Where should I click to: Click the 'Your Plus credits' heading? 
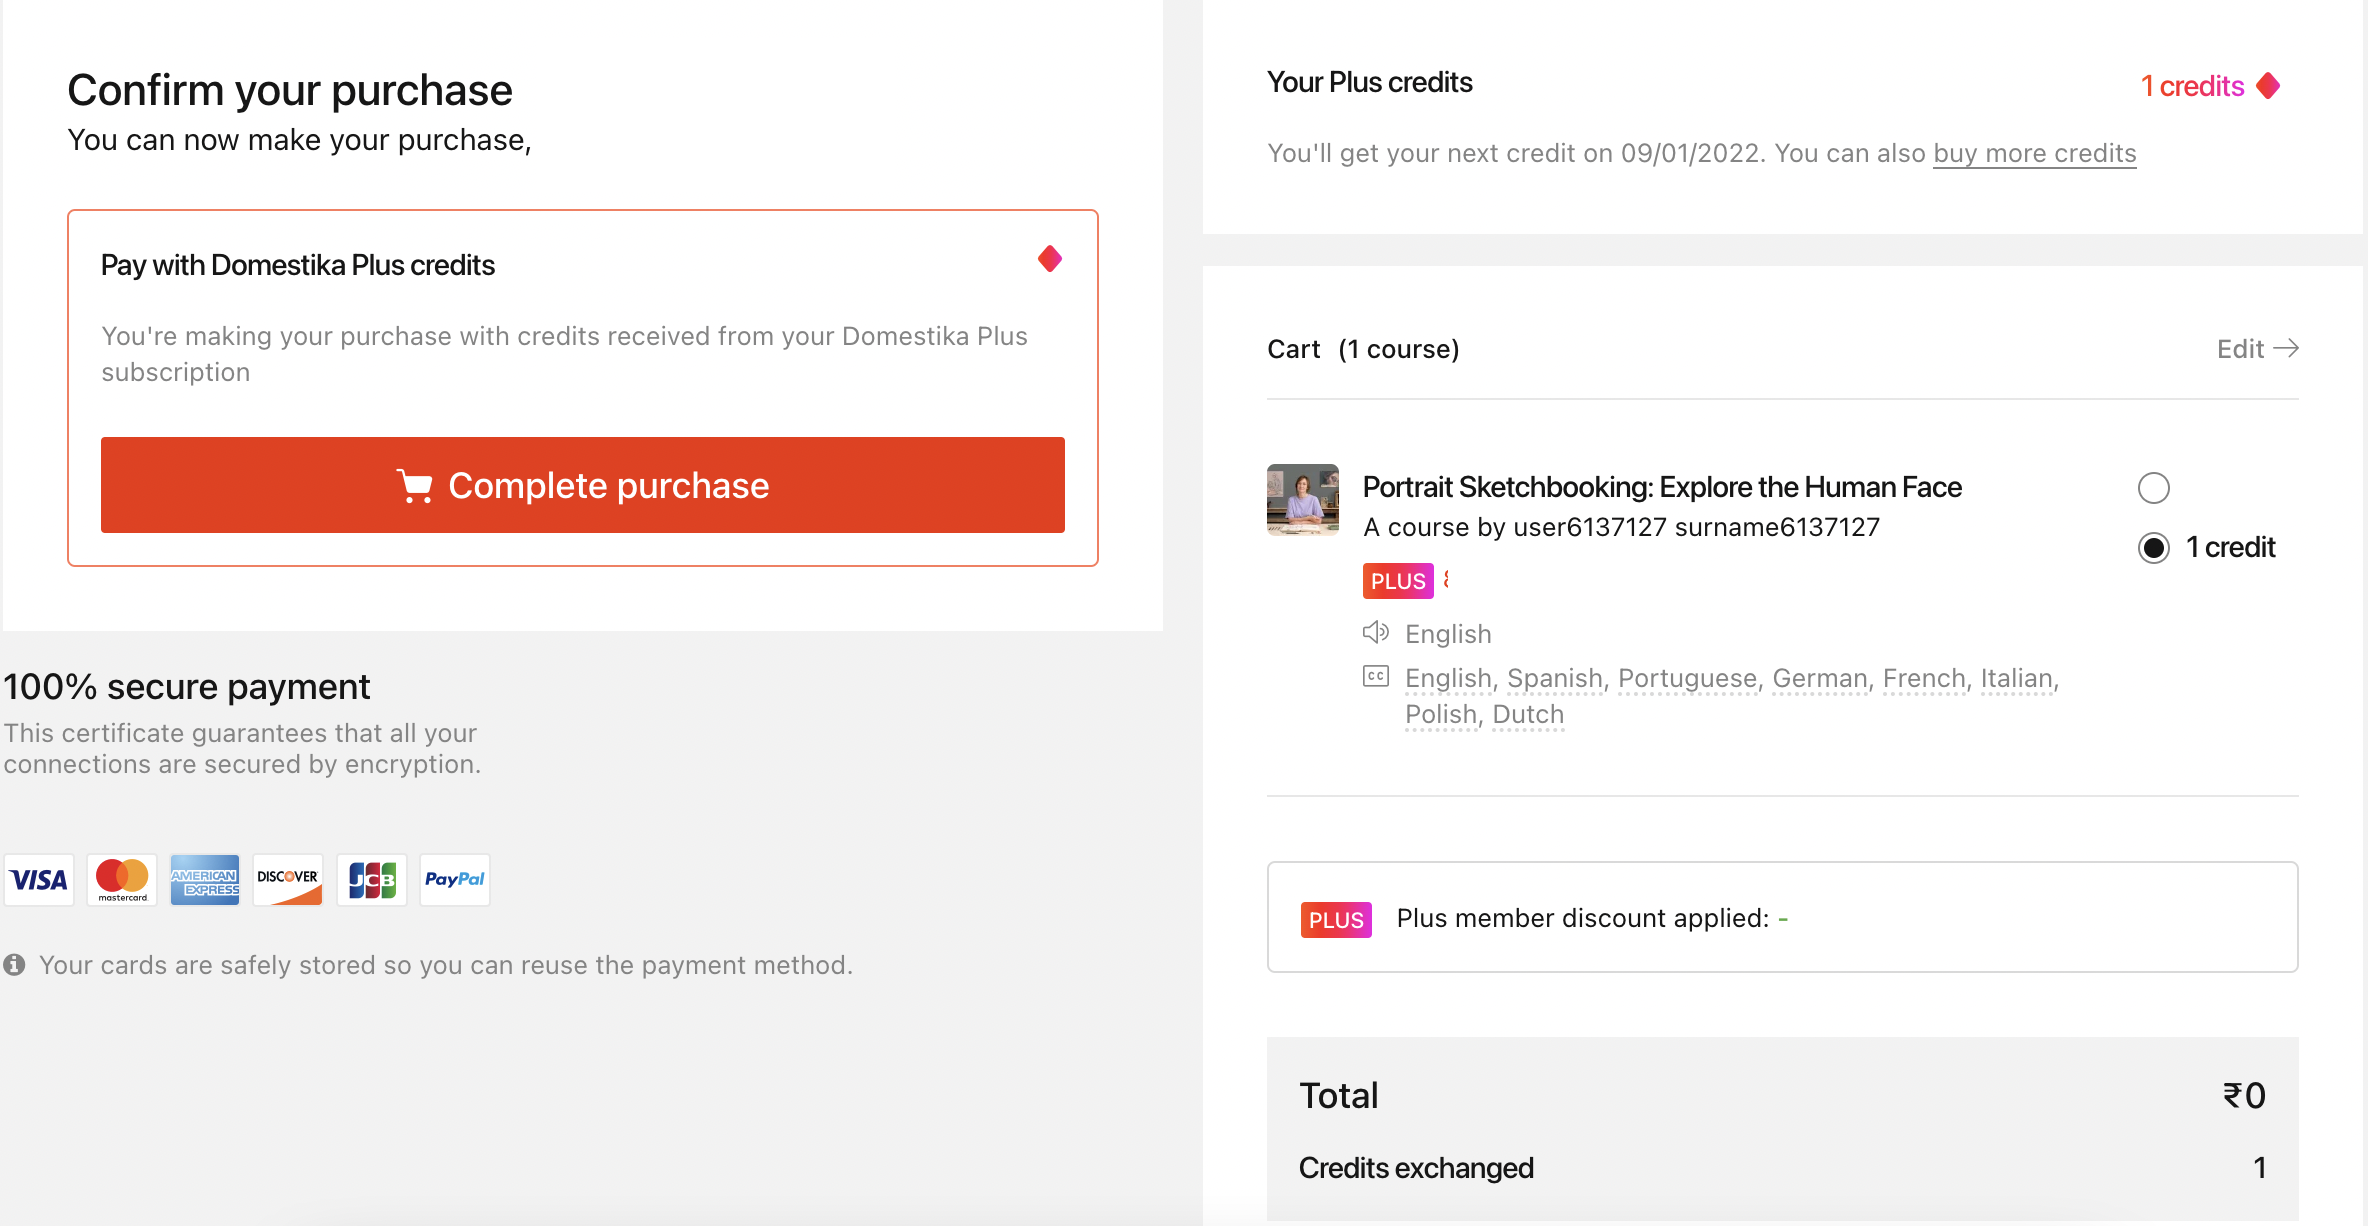(1370, 82)
